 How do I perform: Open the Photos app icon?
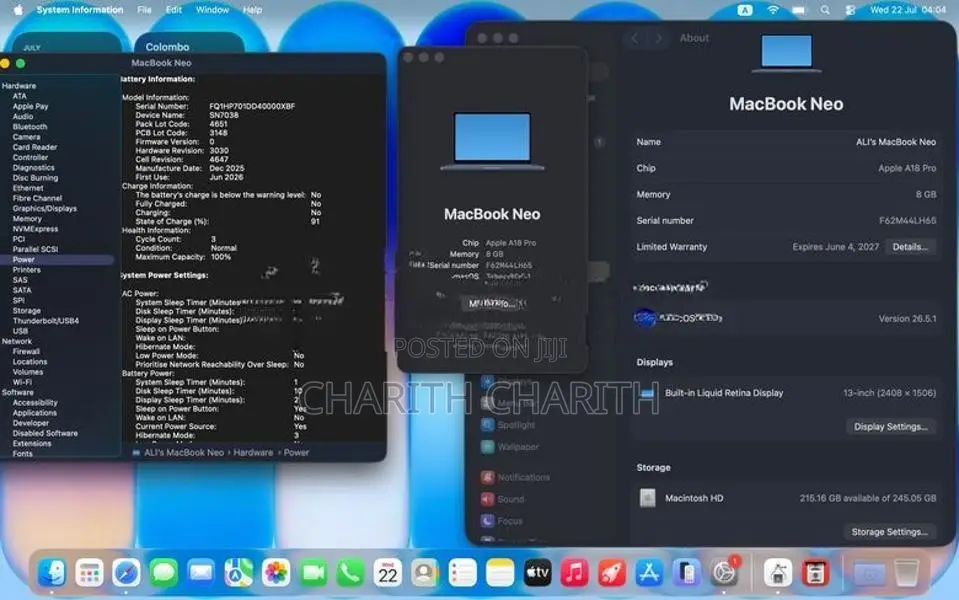pyautogui.click(x=276, y=573)
